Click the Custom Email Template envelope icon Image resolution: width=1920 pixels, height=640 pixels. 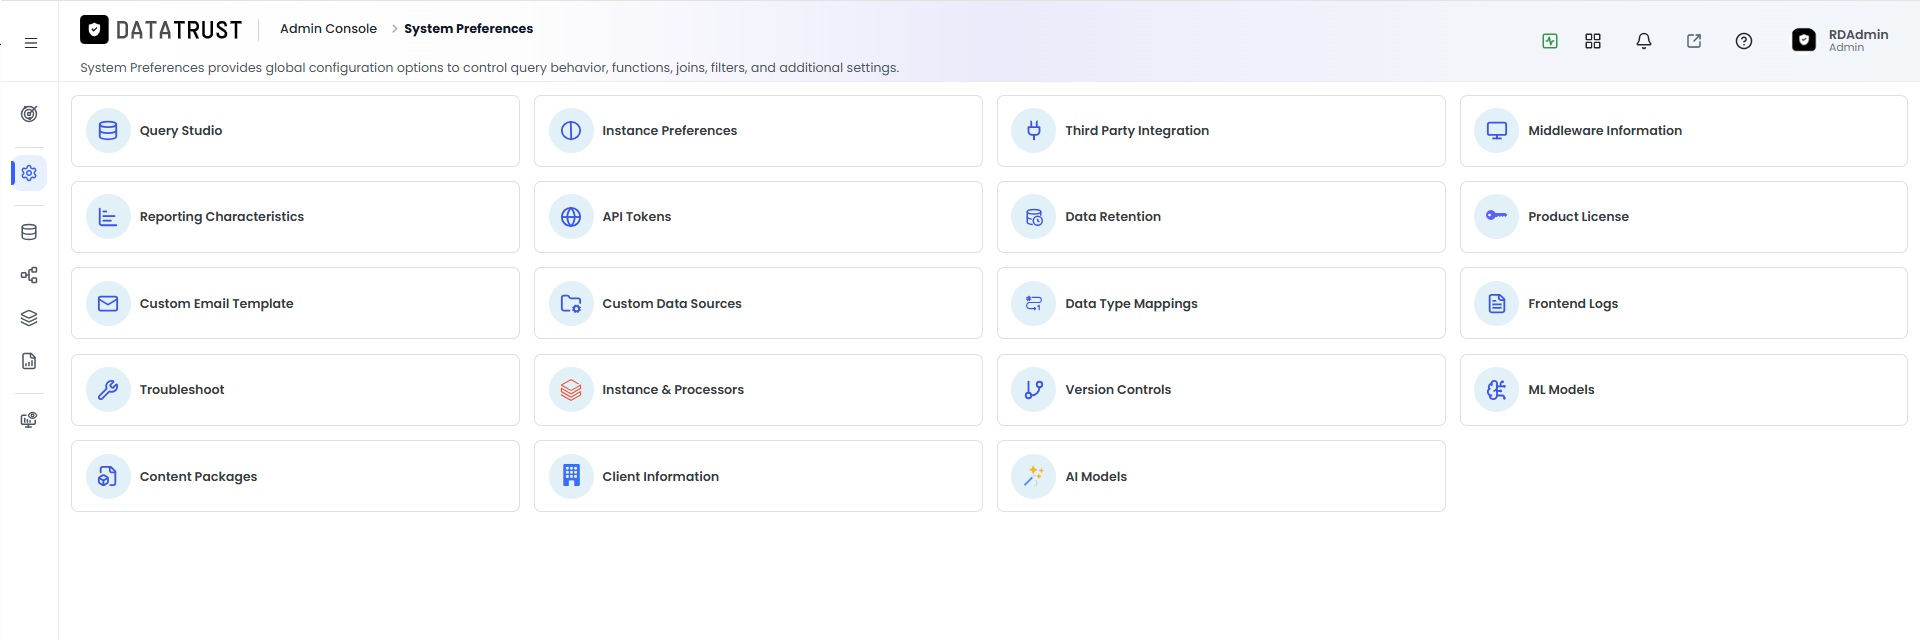108,304
